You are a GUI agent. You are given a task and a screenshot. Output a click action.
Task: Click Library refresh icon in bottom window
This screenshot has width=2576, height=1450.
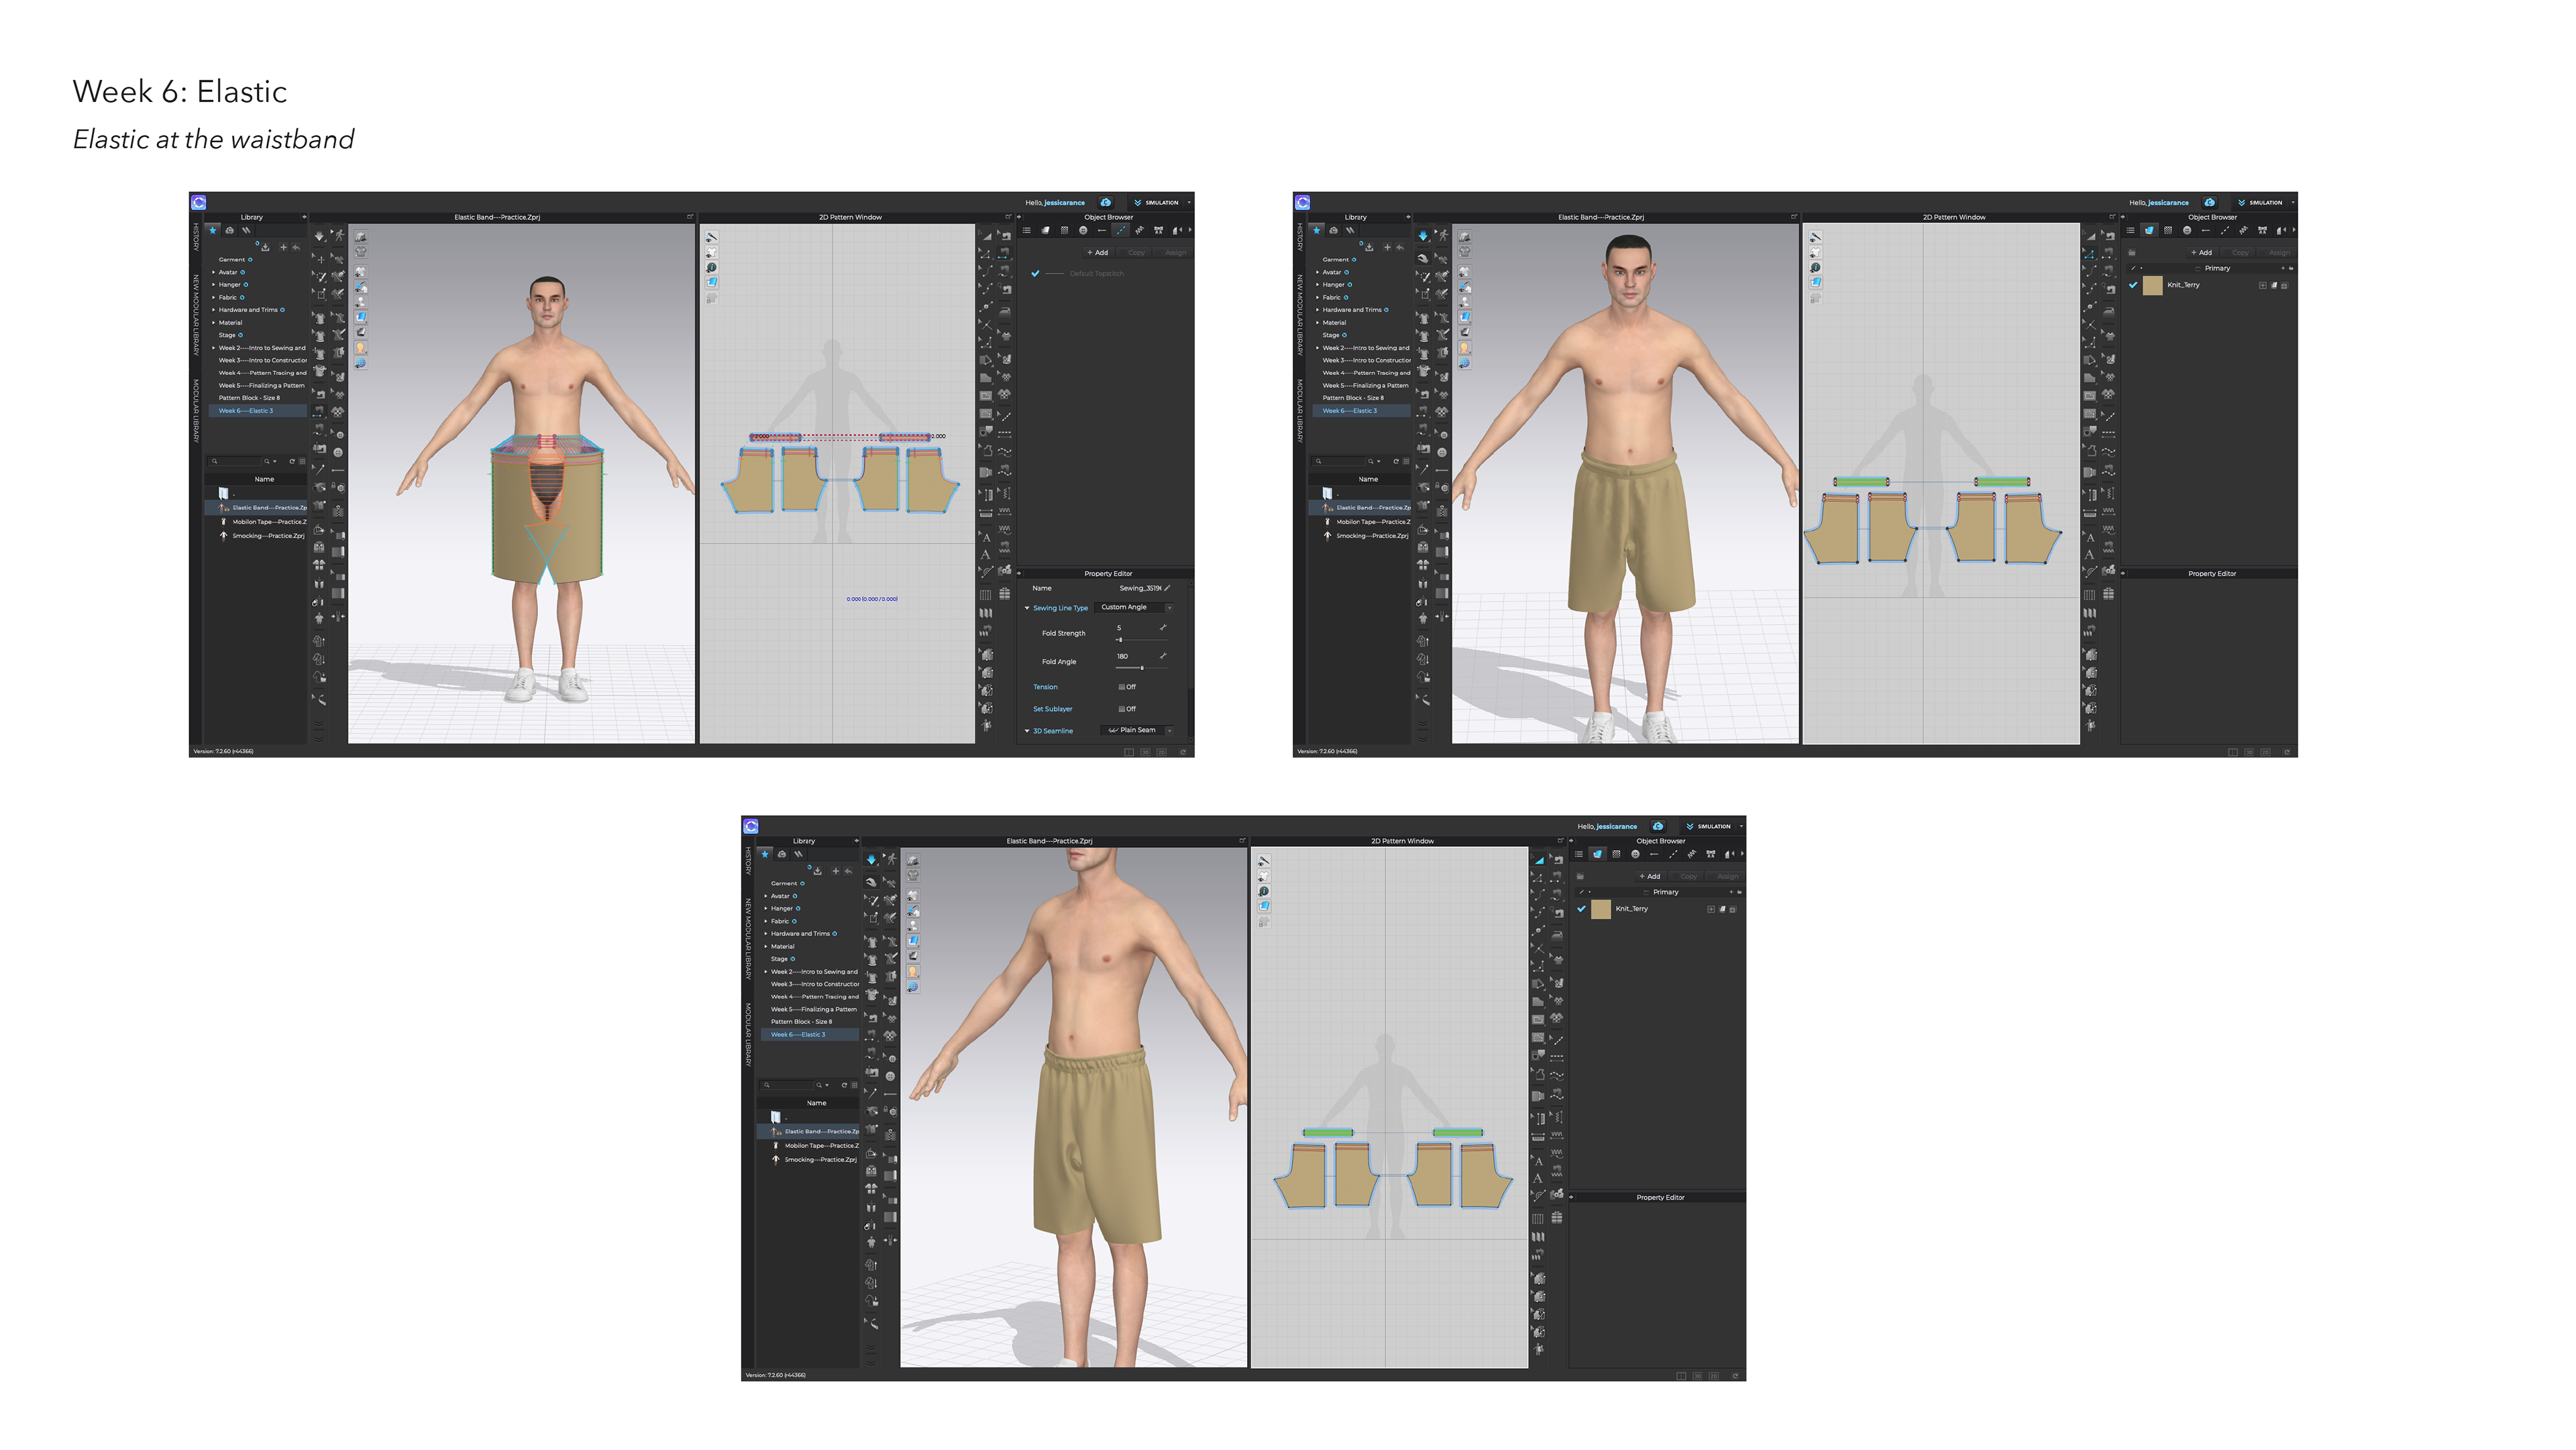tap(844, 1085)
